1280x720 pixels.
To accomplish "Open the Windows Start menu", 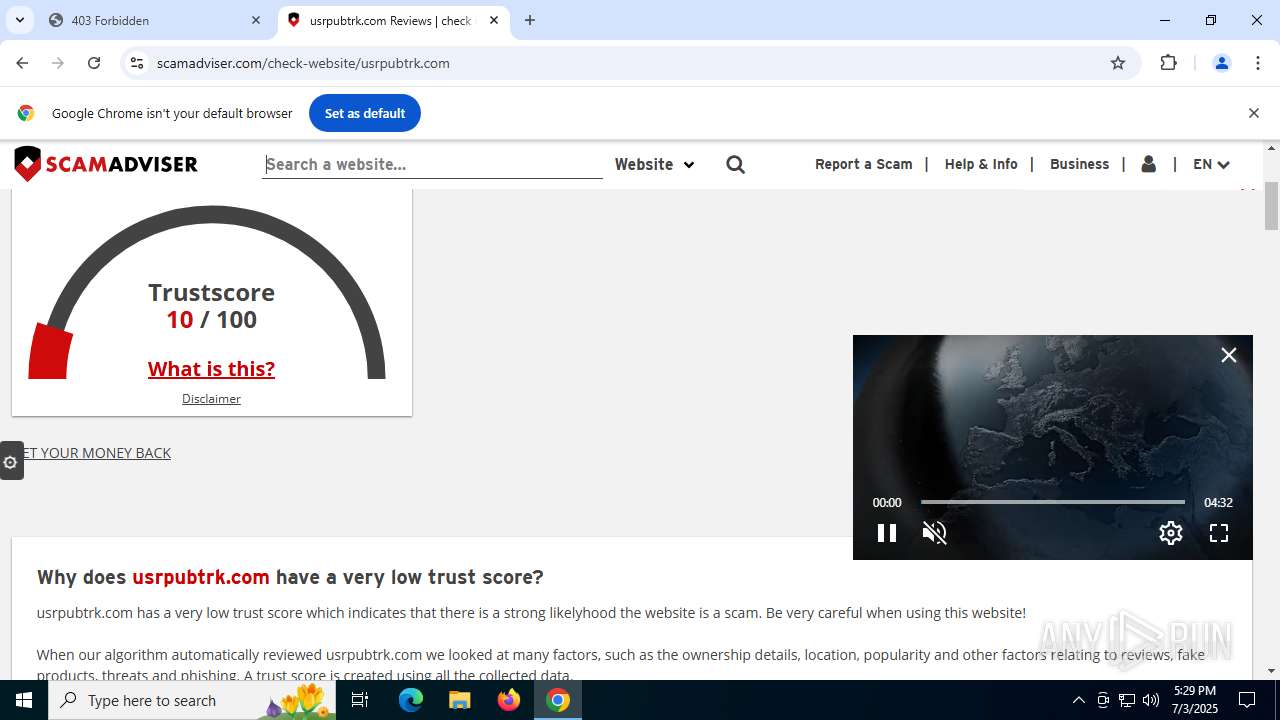I will pyautogui.click(x=24, y=700).
